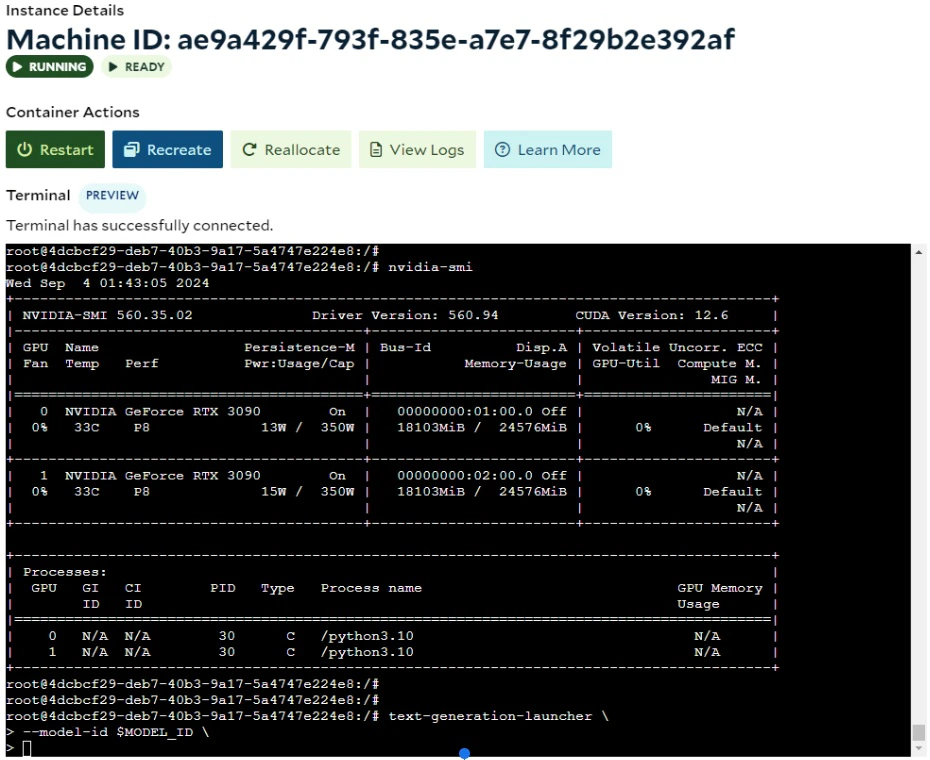Screen dimensions: 930x760
Task: Click the 'Container Actions' heading
Action: tap(72, 112)
